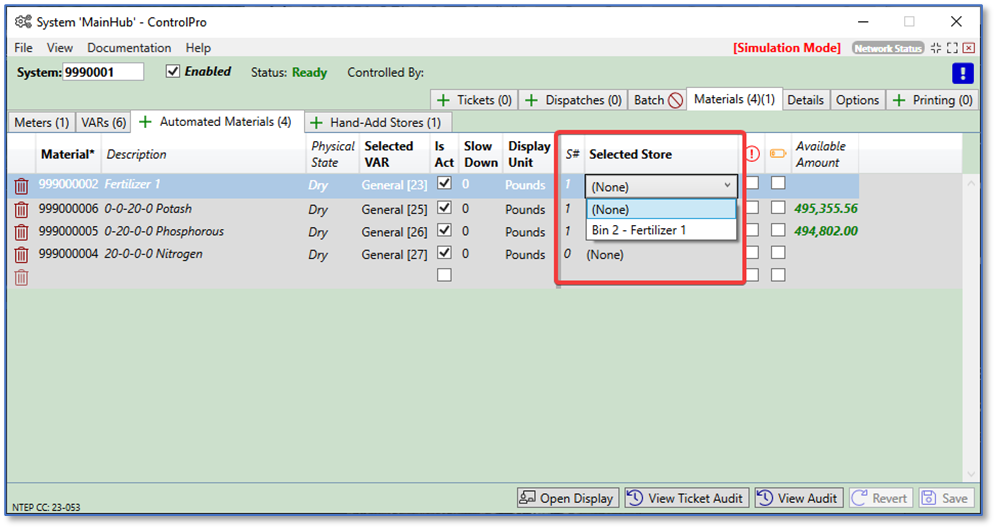Viewport: 996px width, 529px height.
Task: Toggle the system Enabled checkbox
Action: coord(173,72)
